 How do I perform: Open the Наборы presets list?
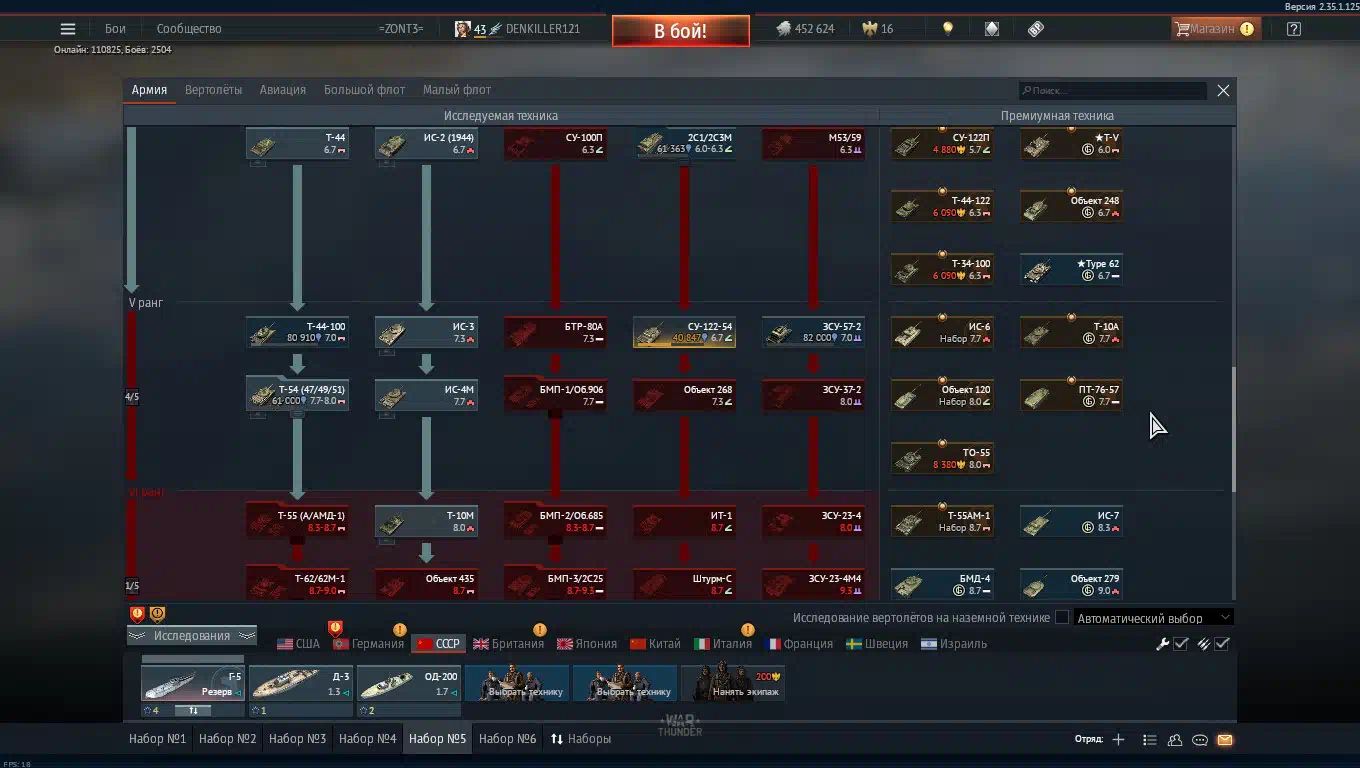[x=580, y=739]
